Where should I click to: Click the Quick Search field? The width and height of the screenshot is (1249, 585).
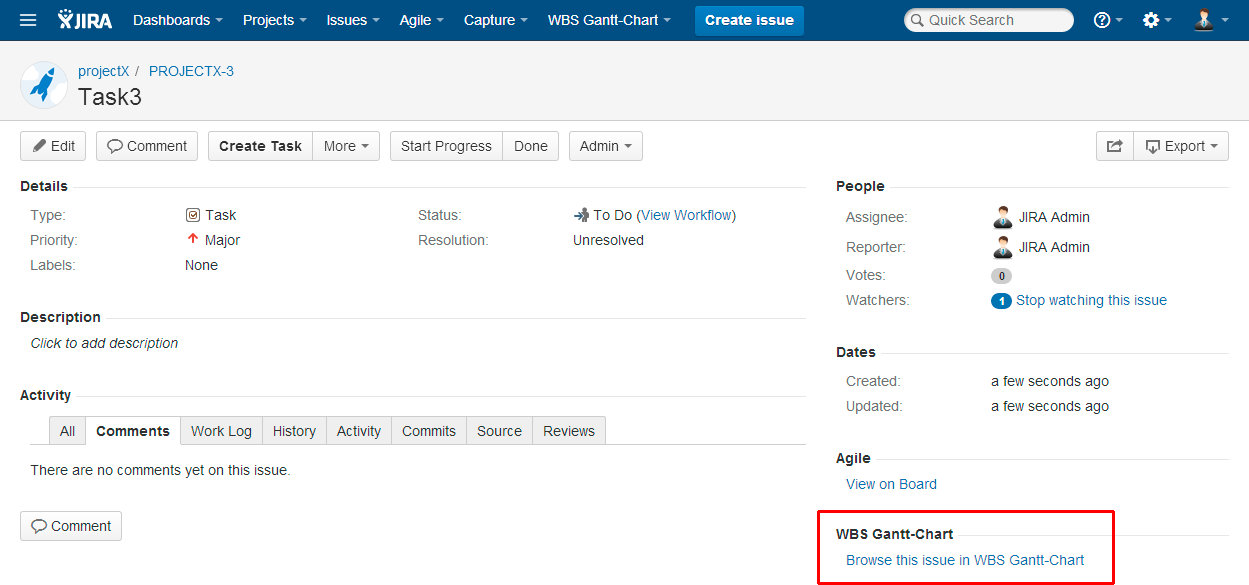coord(988,20)
